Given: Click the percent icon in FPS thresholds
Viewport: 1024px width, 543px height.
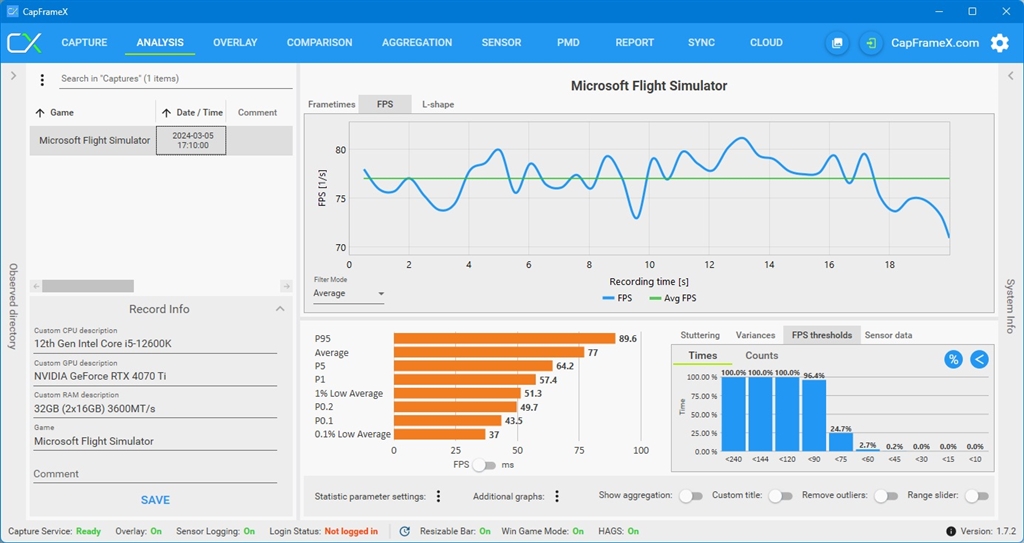Looking at the screenshot, I should tap(953, 359).
